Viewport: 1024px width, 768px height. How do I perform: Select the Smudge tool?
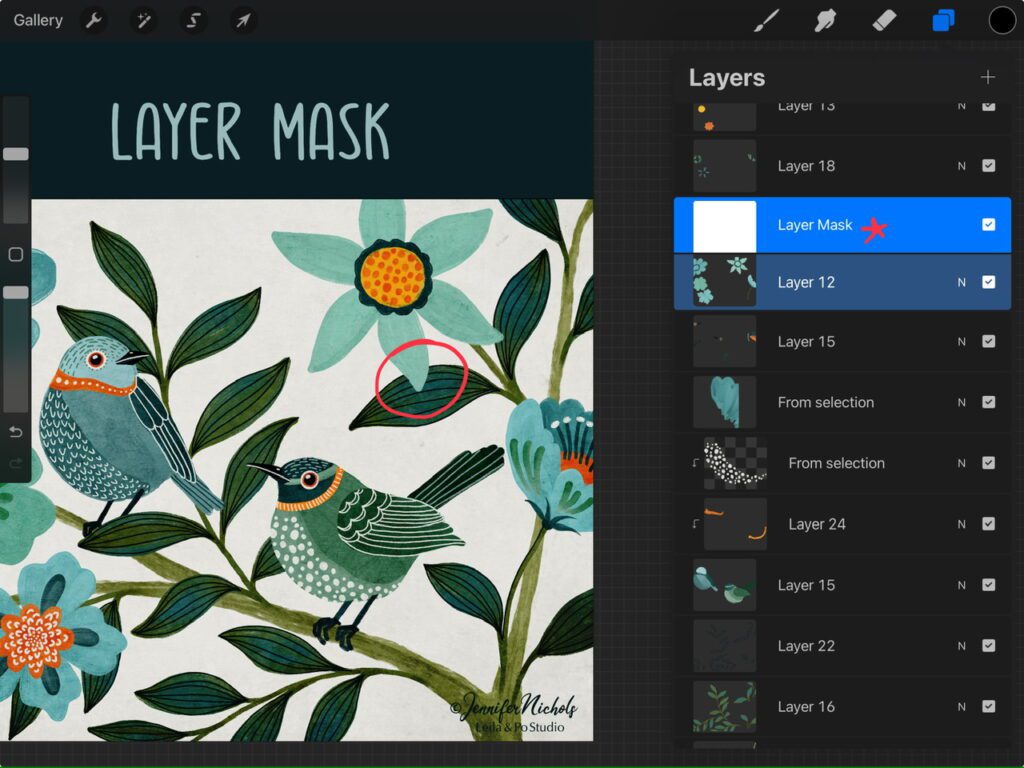pyautogui.click(x=825, y=20)
